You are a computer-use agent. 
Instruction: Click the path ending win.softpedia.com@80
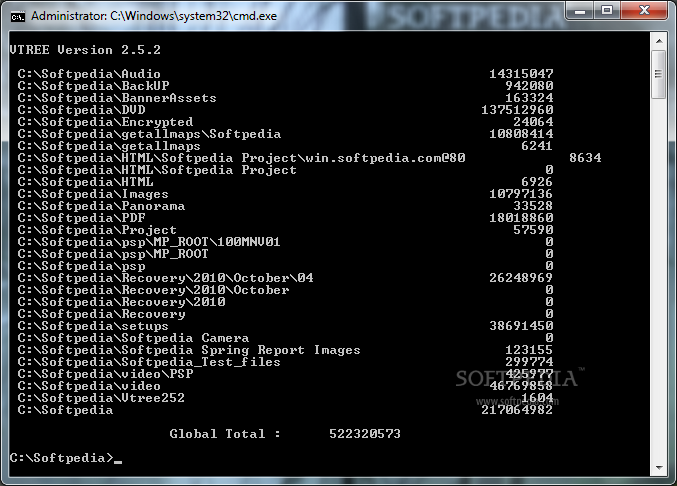pos(241,158)
